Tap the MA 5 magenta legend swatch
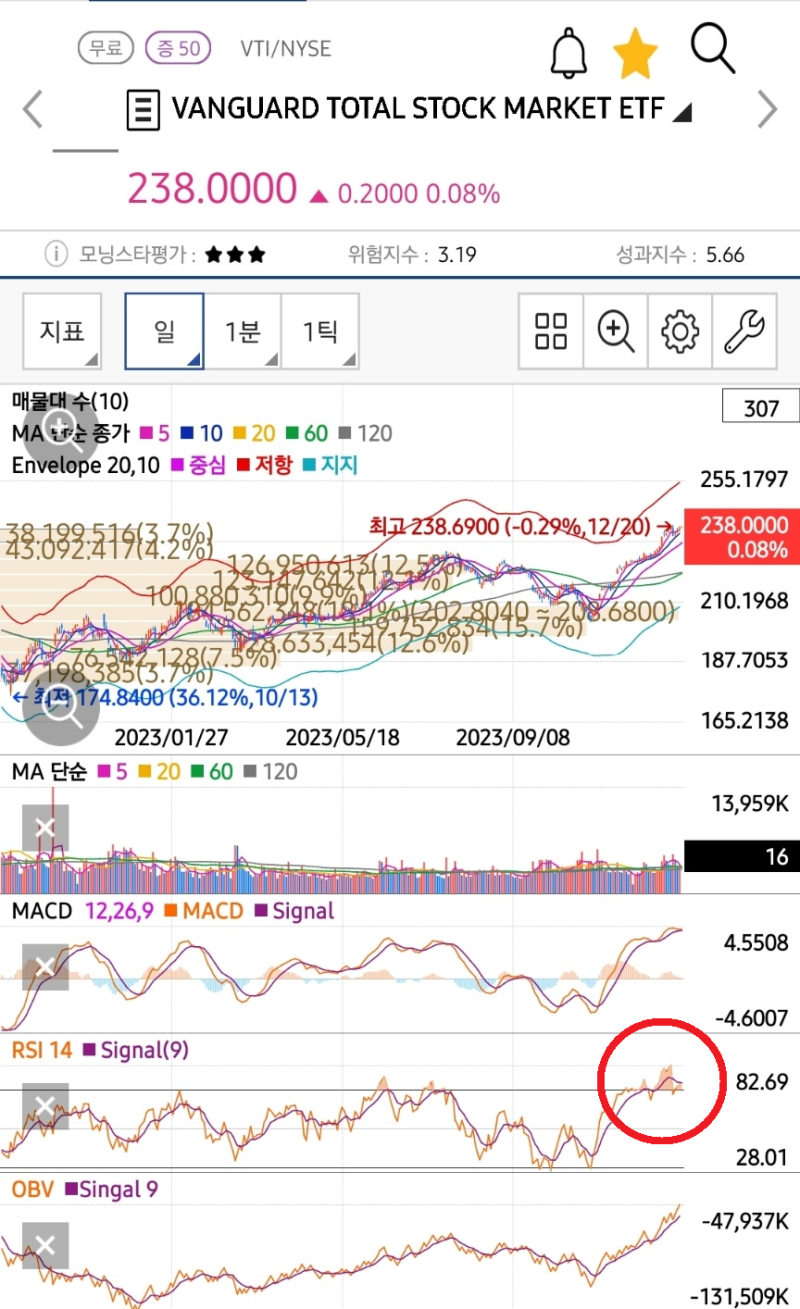 point(144,434)
